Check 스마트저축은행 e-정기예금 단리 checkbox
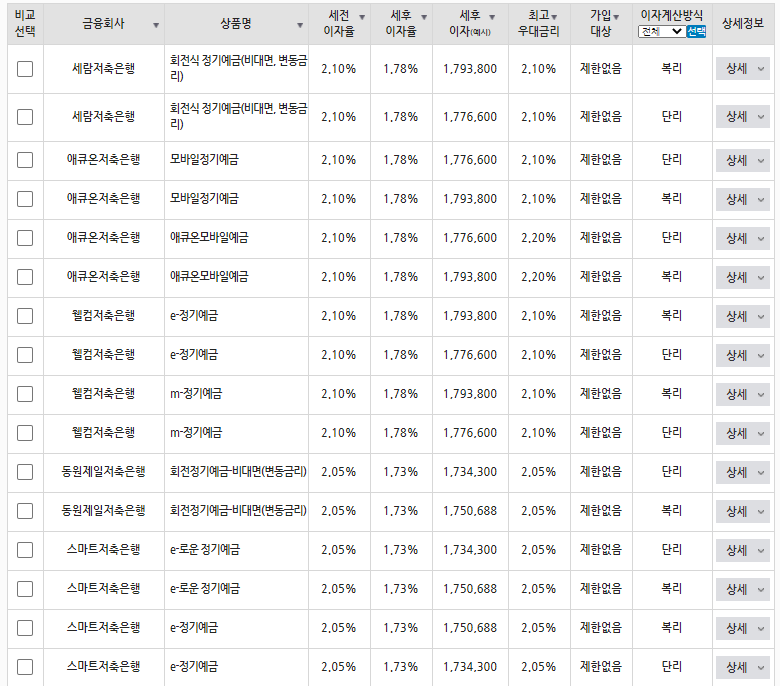780x686 pixels. coord(25,667)
